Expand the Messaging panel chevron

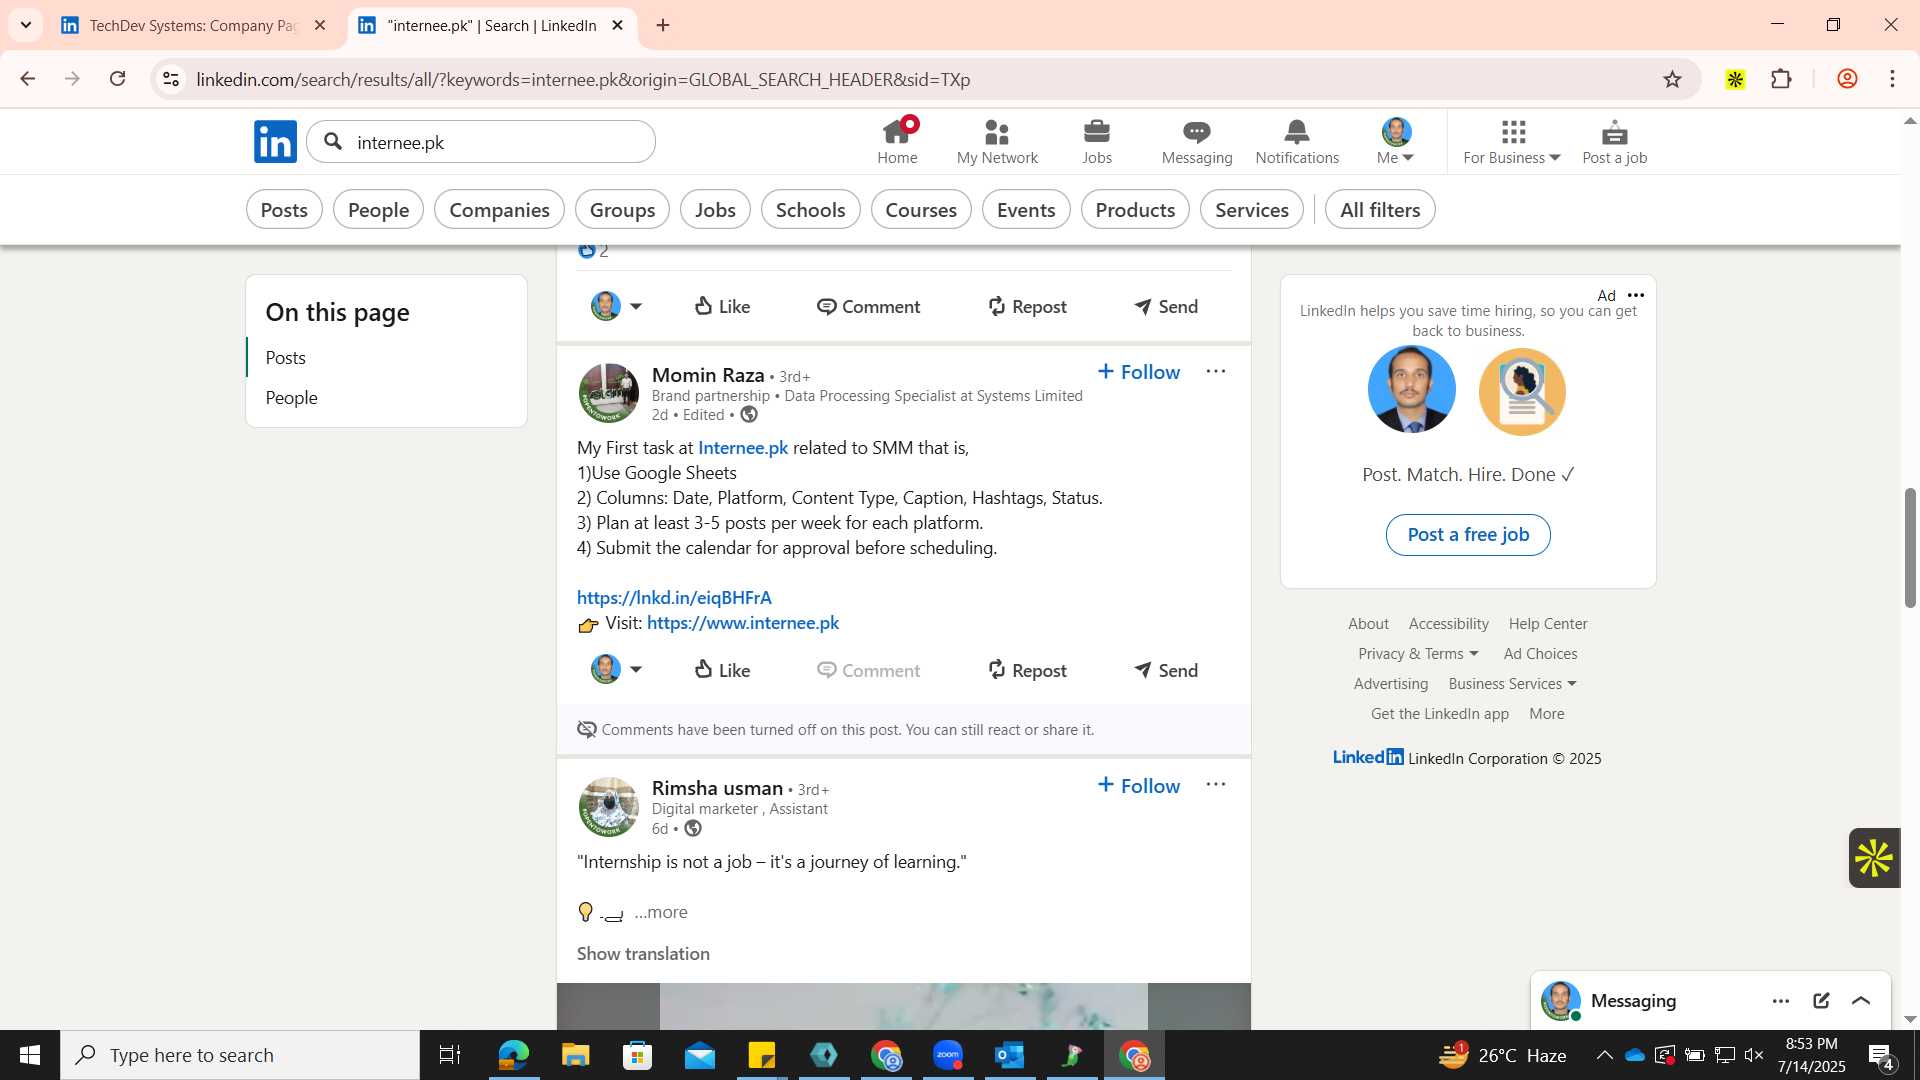(x=1861, y=1001)
